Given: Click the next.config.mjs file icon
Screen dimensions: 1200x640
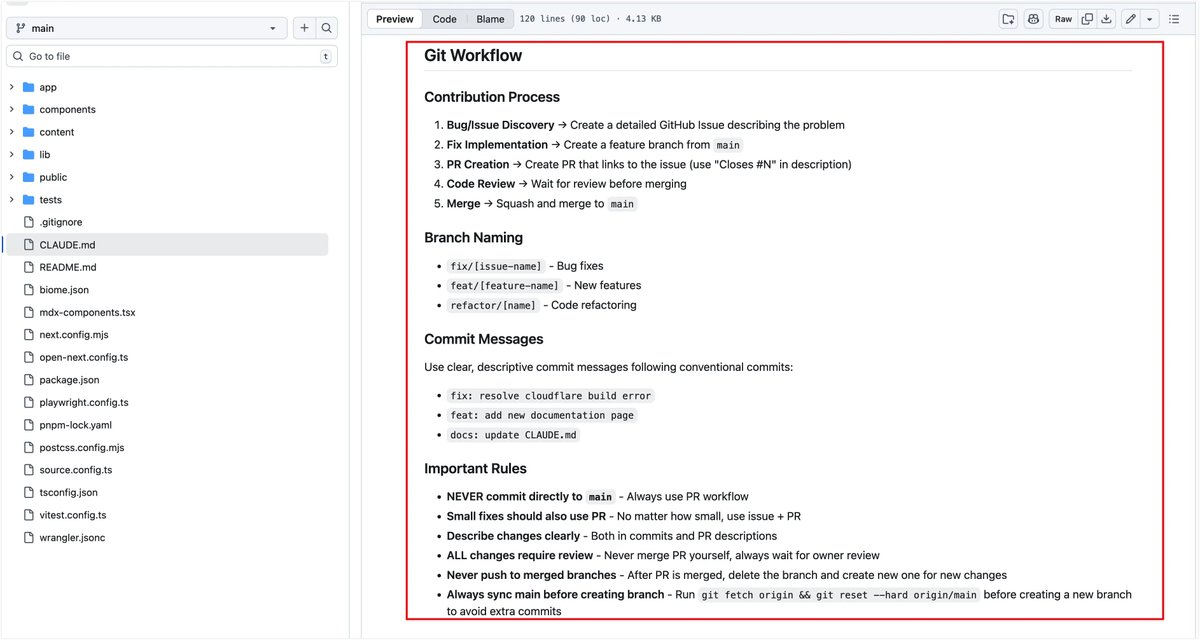Looking at the screenshot, I should [28, 335].
